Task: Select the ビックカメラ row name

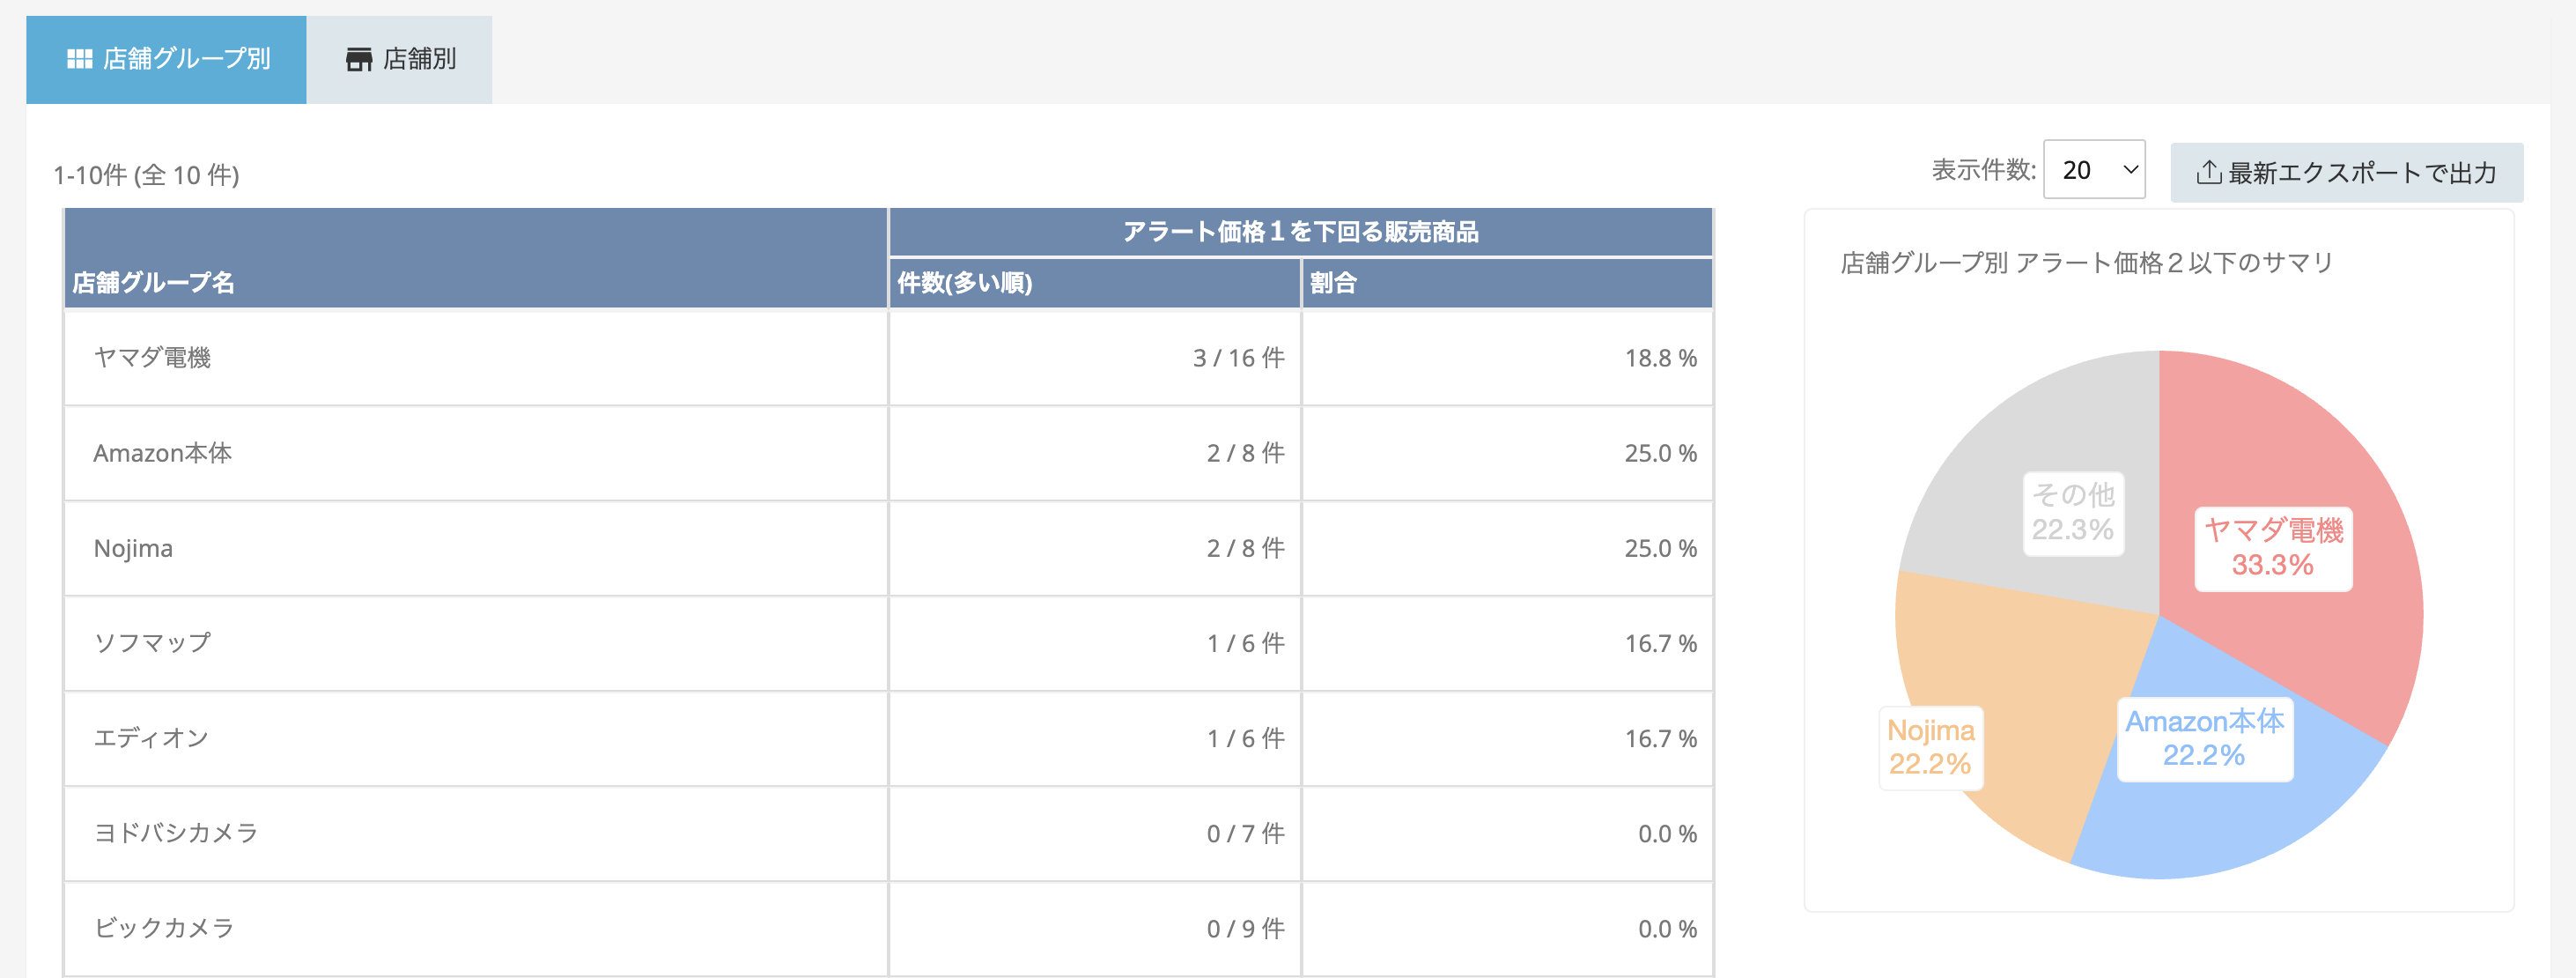Action: [x=164, y=928]
